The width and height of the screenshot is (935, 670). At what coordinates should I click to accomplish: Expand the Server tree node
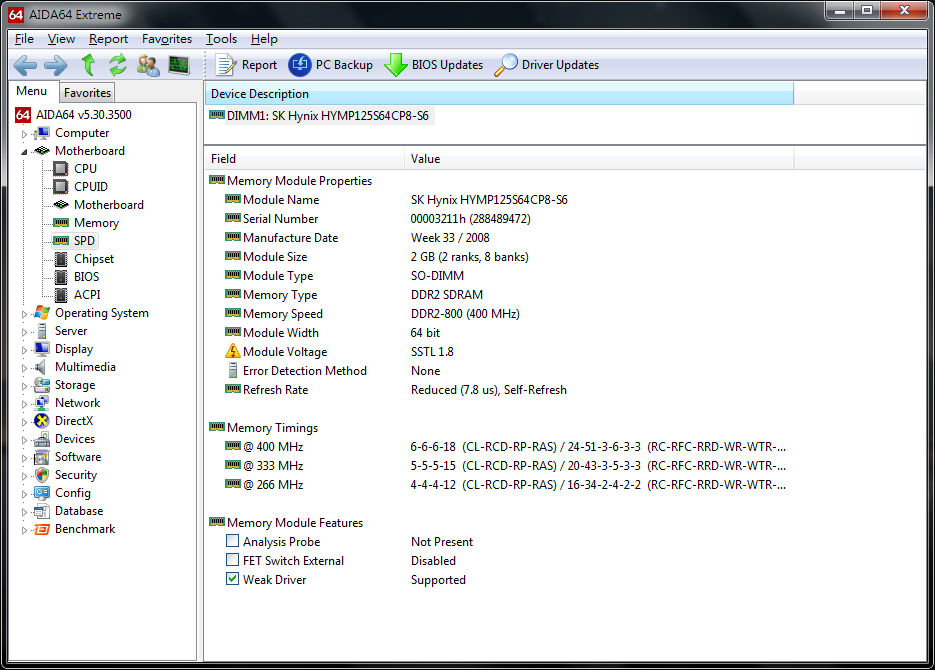[x=24, y=332]
